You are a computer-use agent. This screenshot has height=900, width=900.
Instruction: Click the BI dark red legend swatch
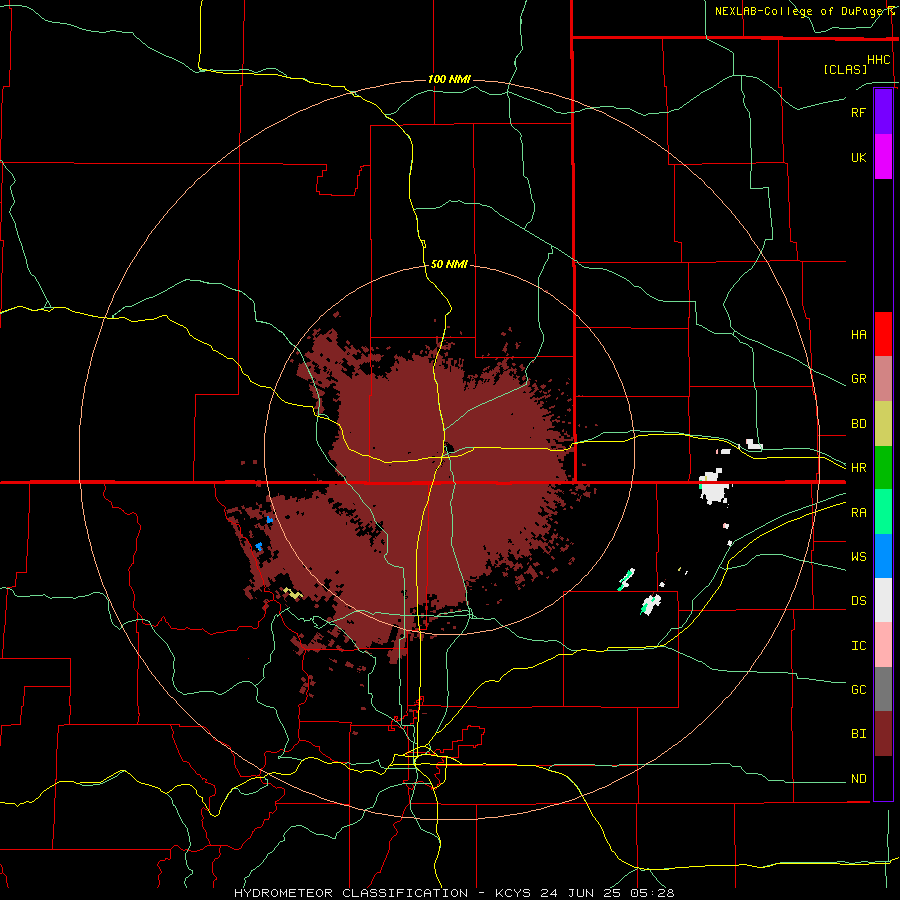tap(883, 734)
